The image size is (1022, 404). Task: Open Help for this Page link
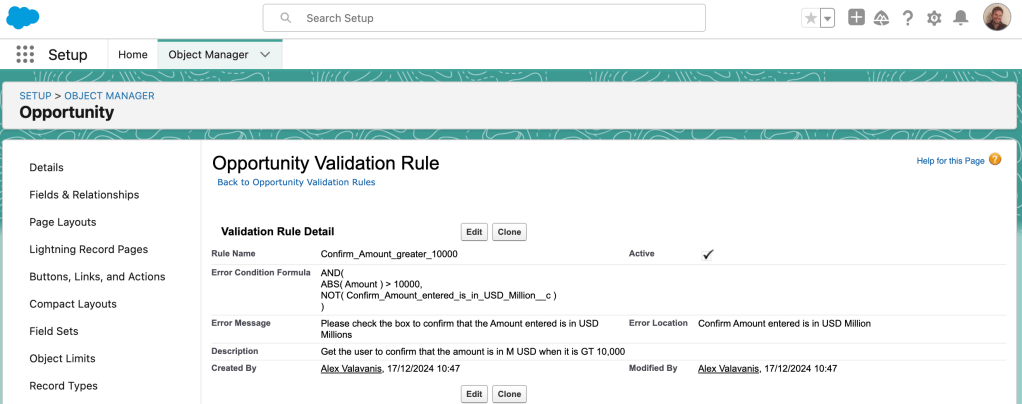[950, 161]
